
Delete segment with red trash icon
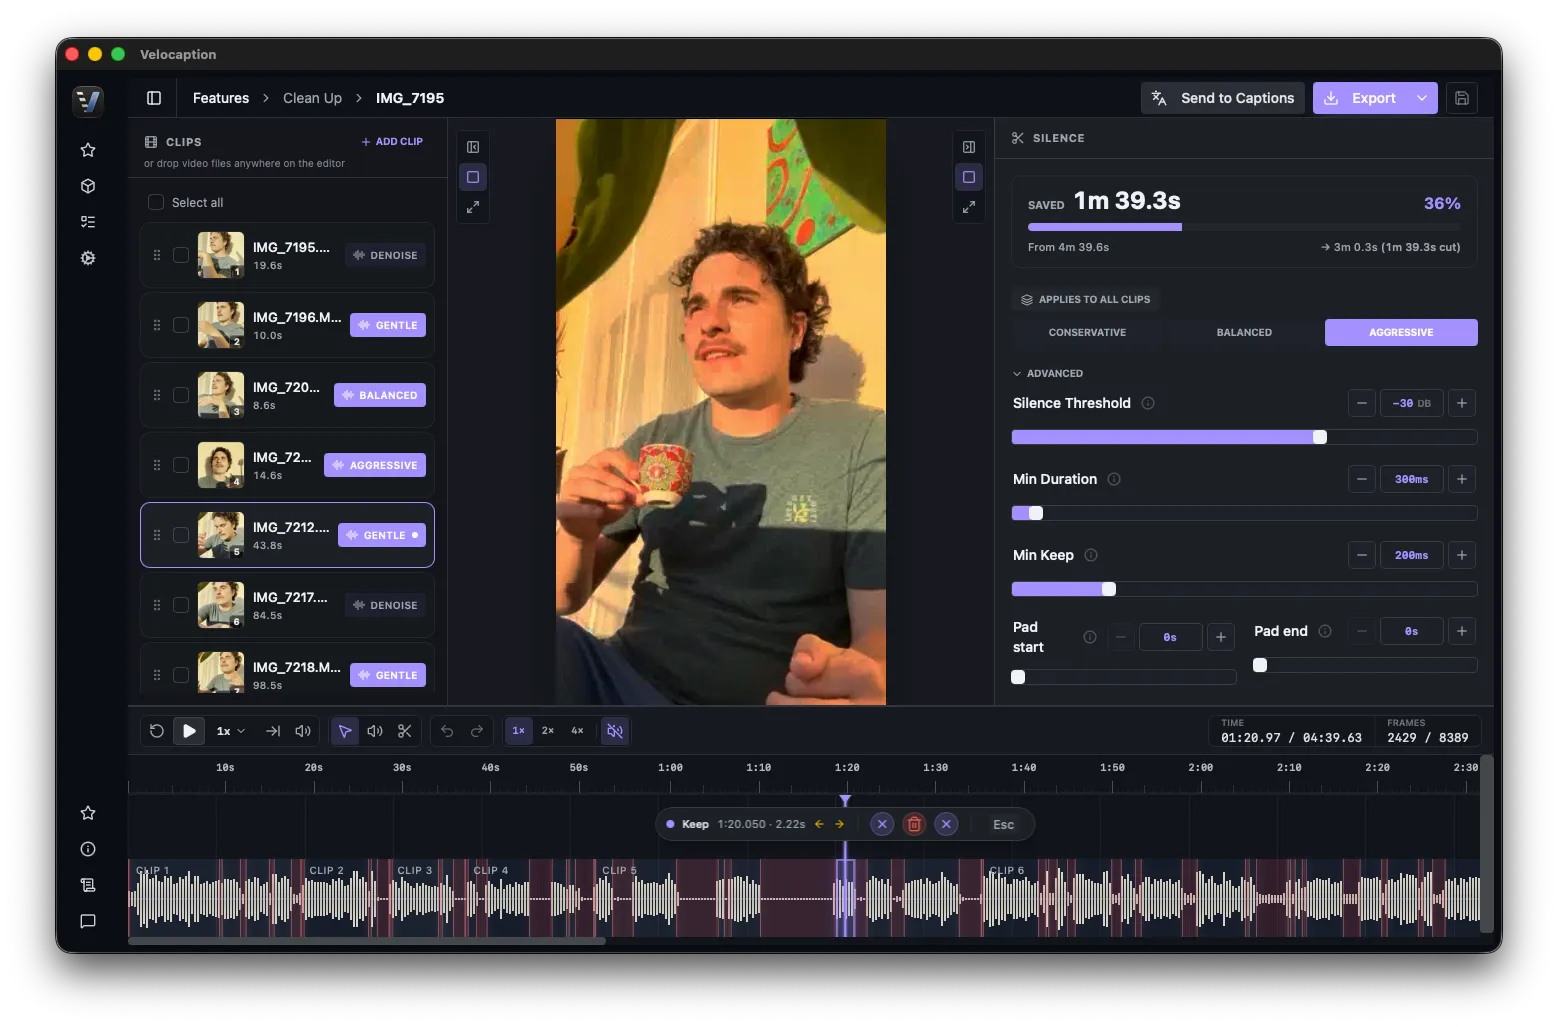coord(914,824)
